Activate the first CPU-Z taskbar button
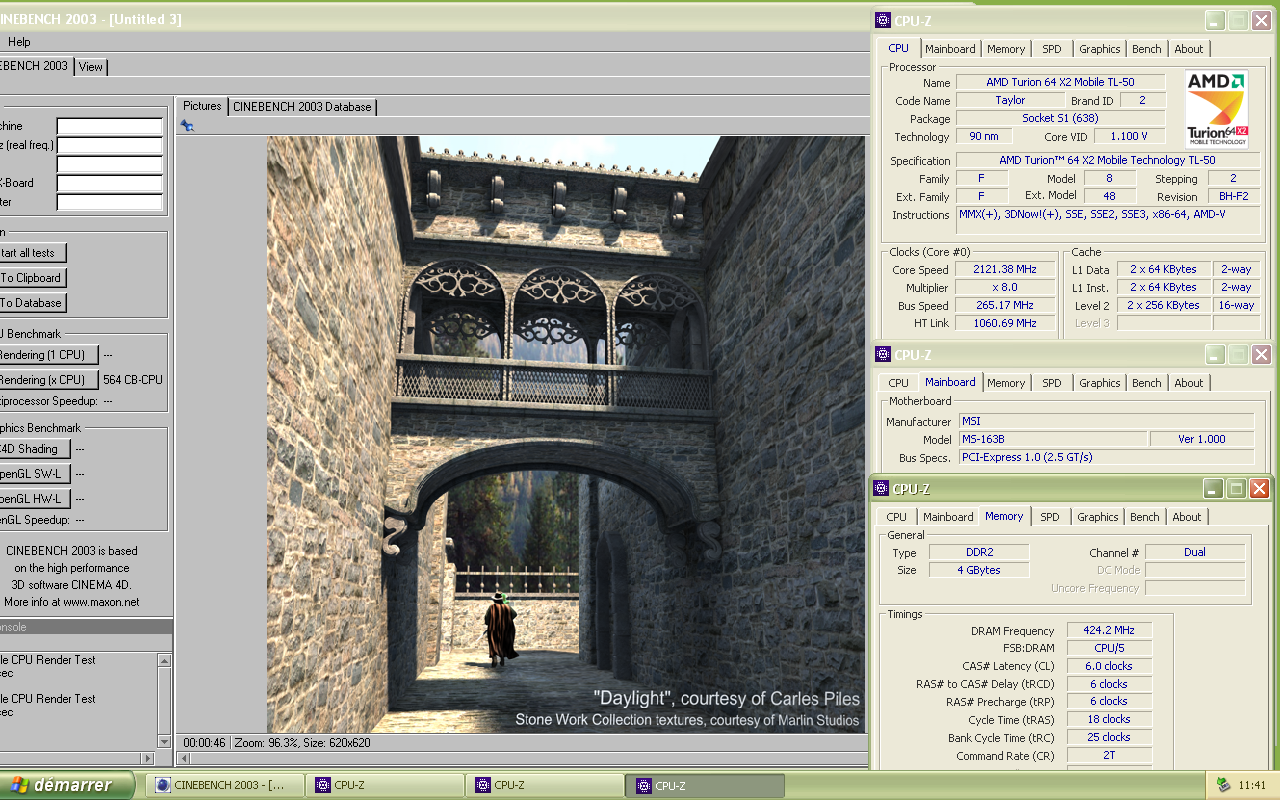The width and height of the screenshot is (1280, 800). click(x=385, y=785)
